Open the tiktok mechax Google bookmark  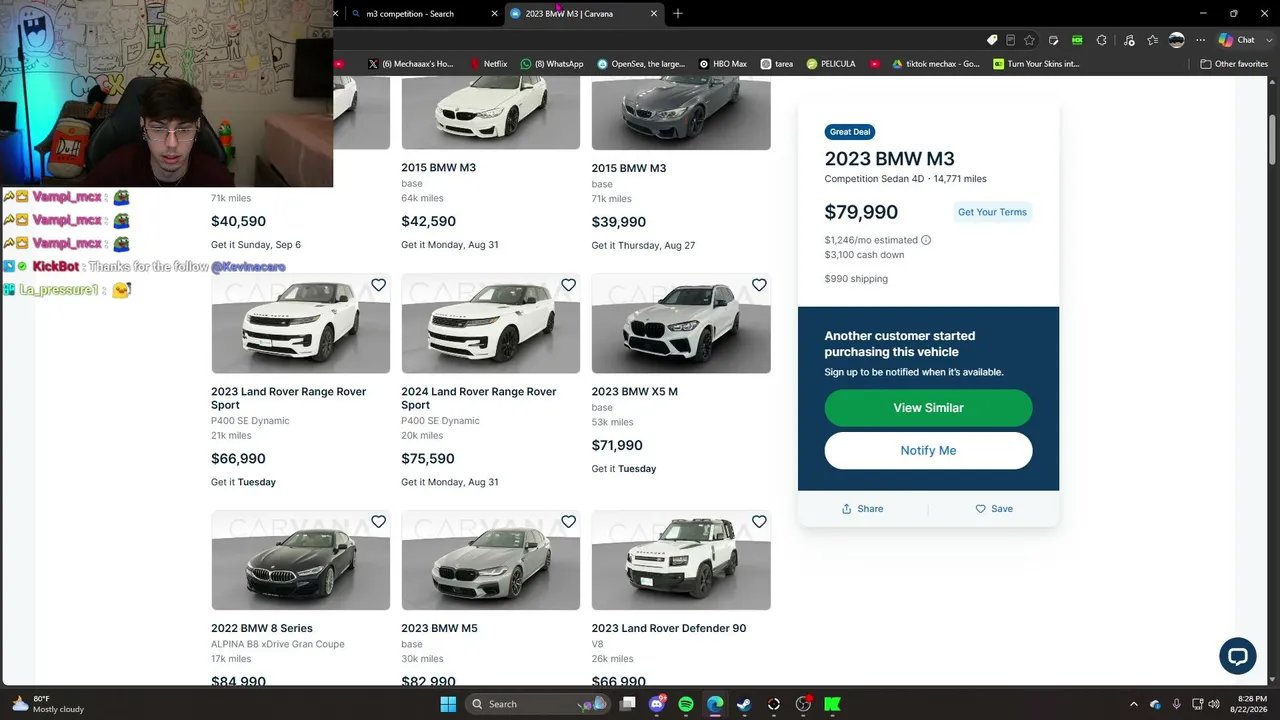click(x=936, y=64)
